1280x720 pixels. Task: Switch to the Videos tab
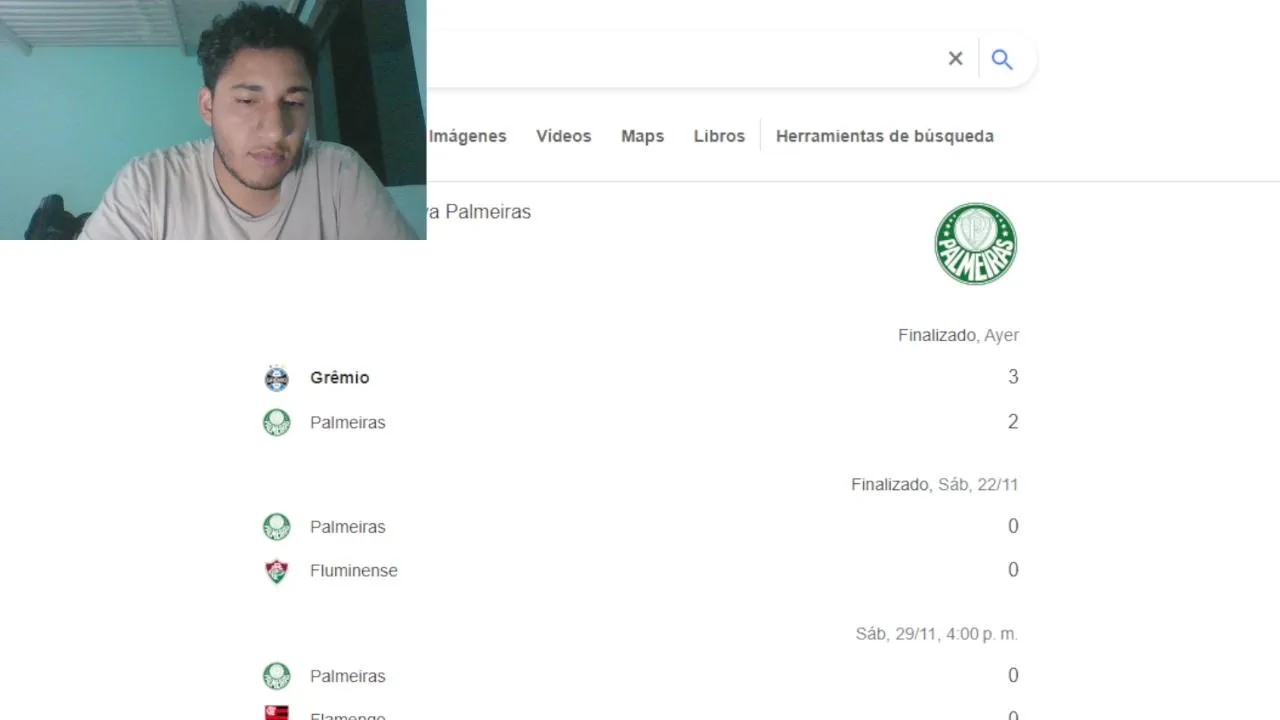pyautogui.click(x=563, y=136)
